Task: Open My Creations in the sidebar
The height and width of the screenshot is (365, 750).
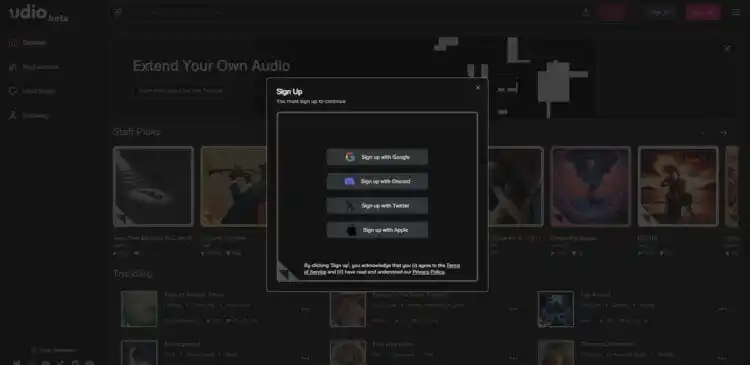Action: pos(33,67)
